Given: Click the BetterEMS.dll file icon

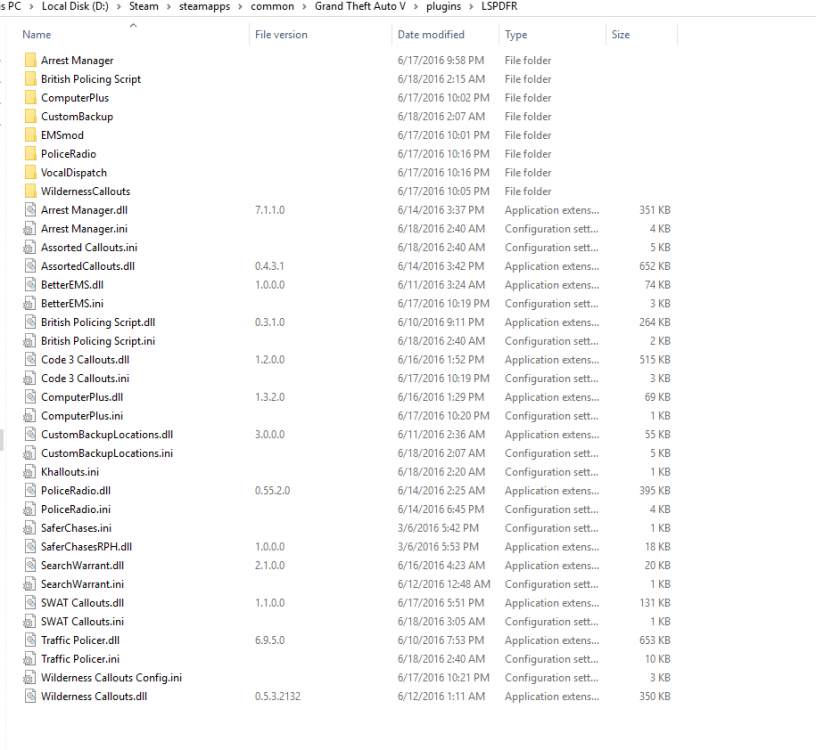Looking at the screenshot, I should point(31,285).
